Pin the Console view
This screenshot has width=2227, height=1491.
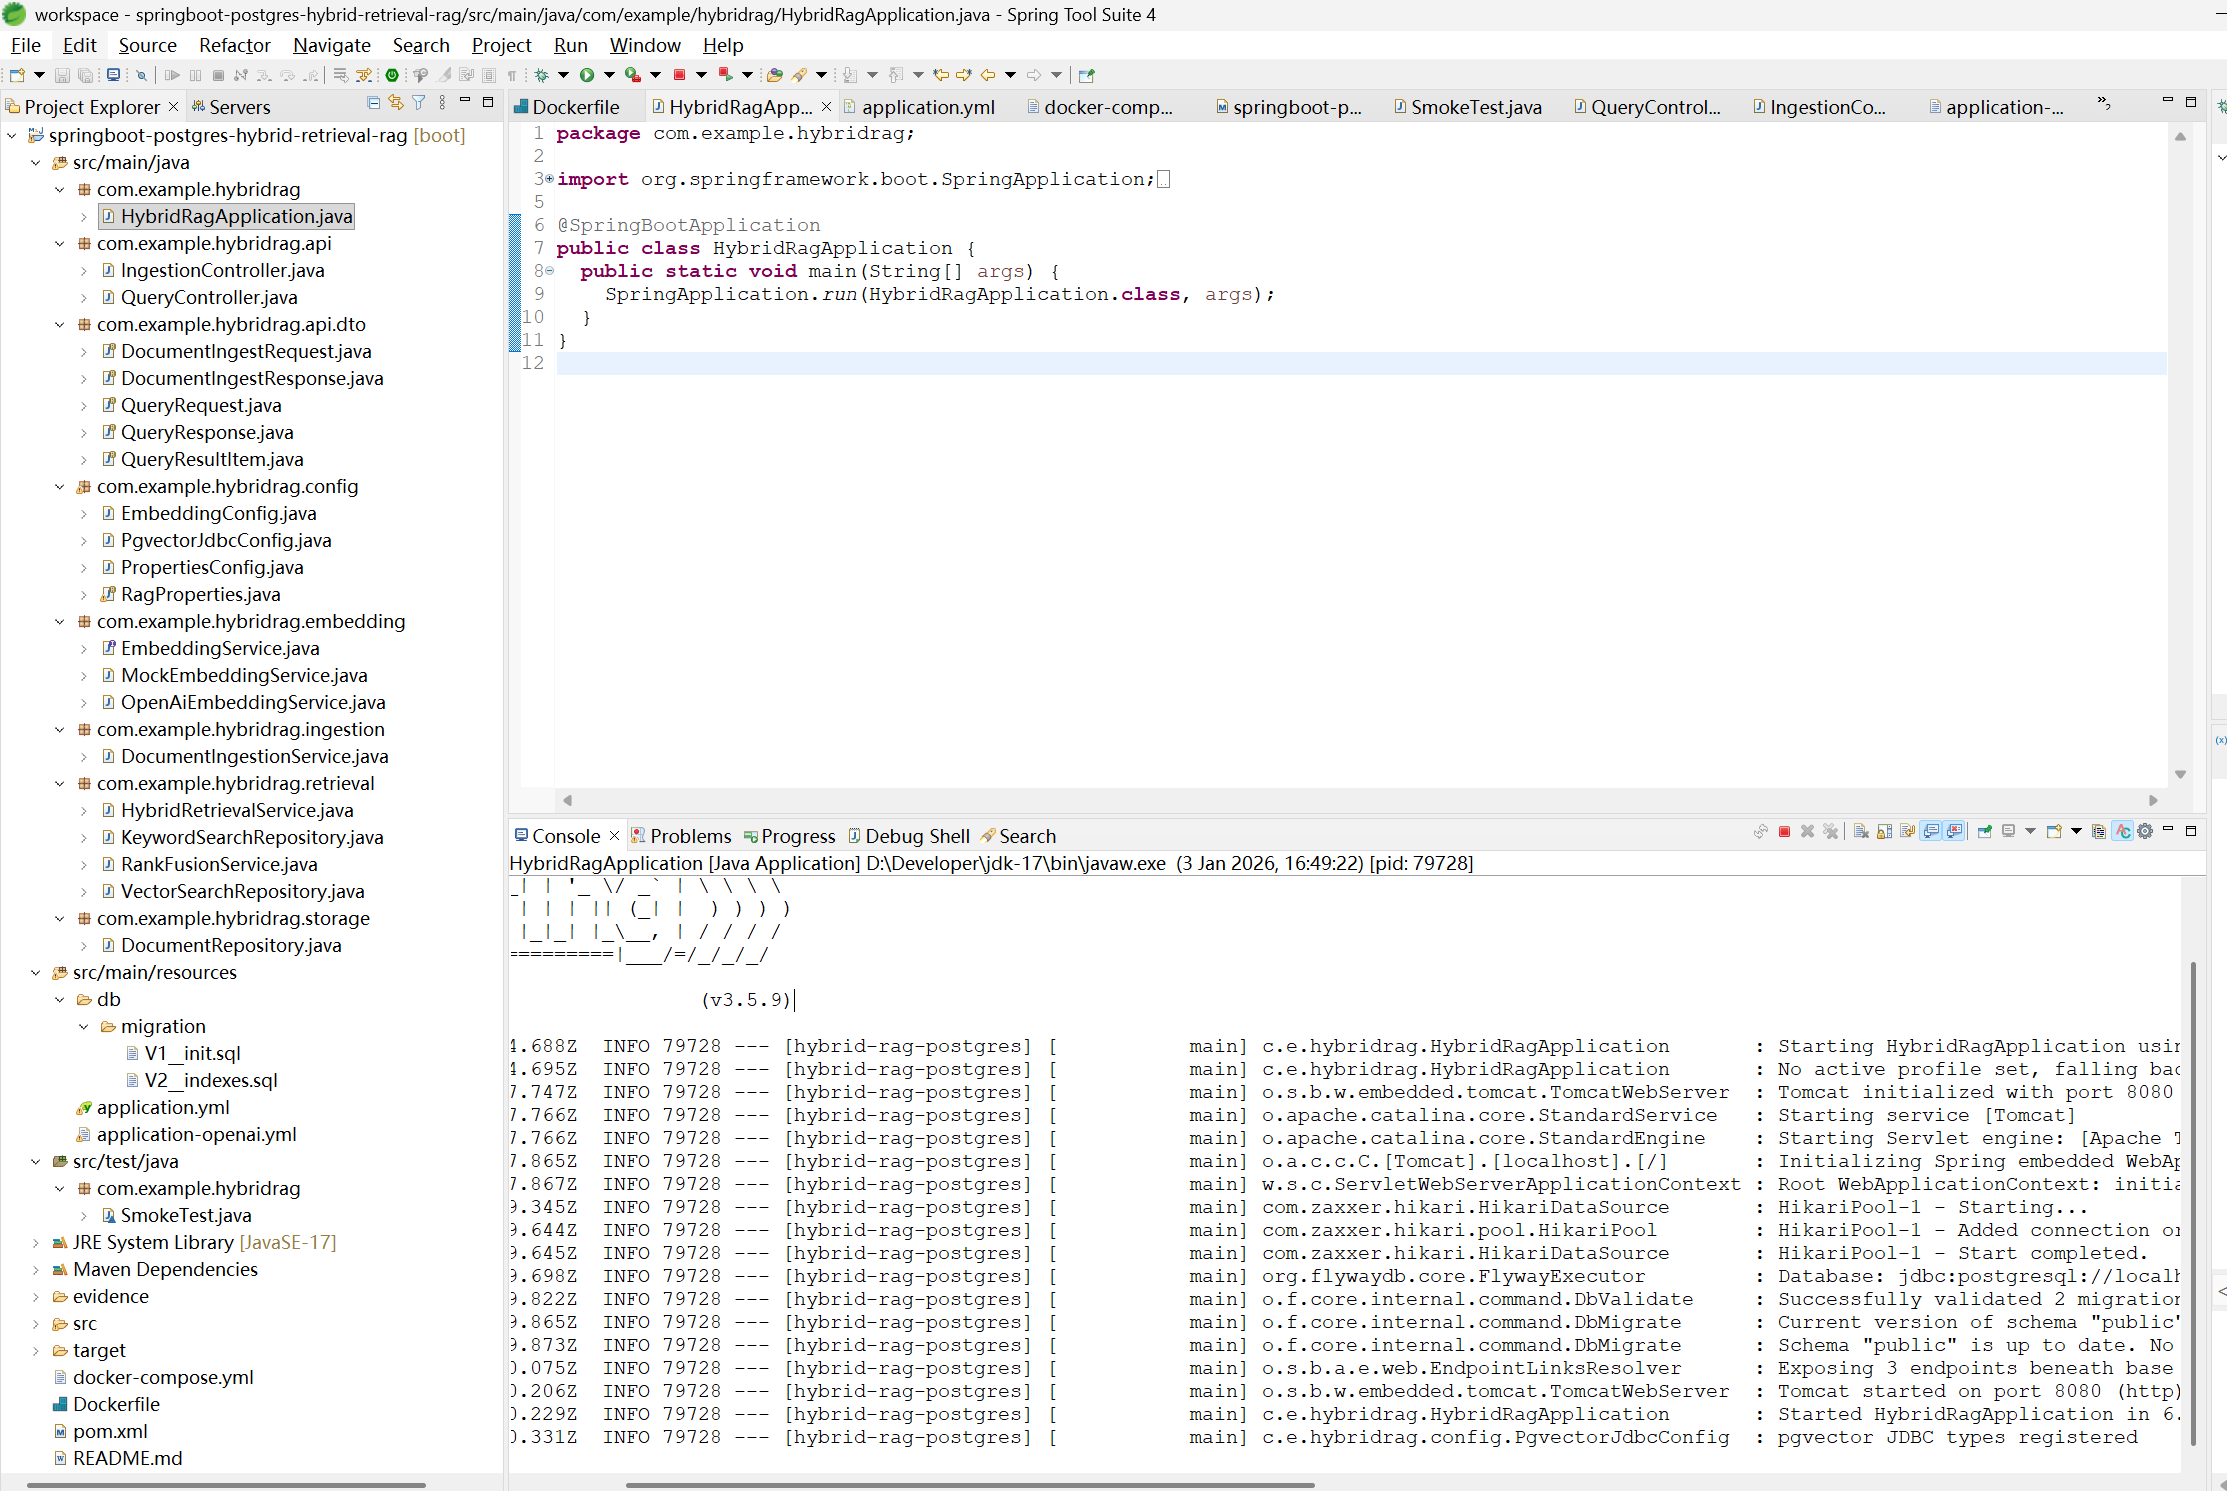1984,832
